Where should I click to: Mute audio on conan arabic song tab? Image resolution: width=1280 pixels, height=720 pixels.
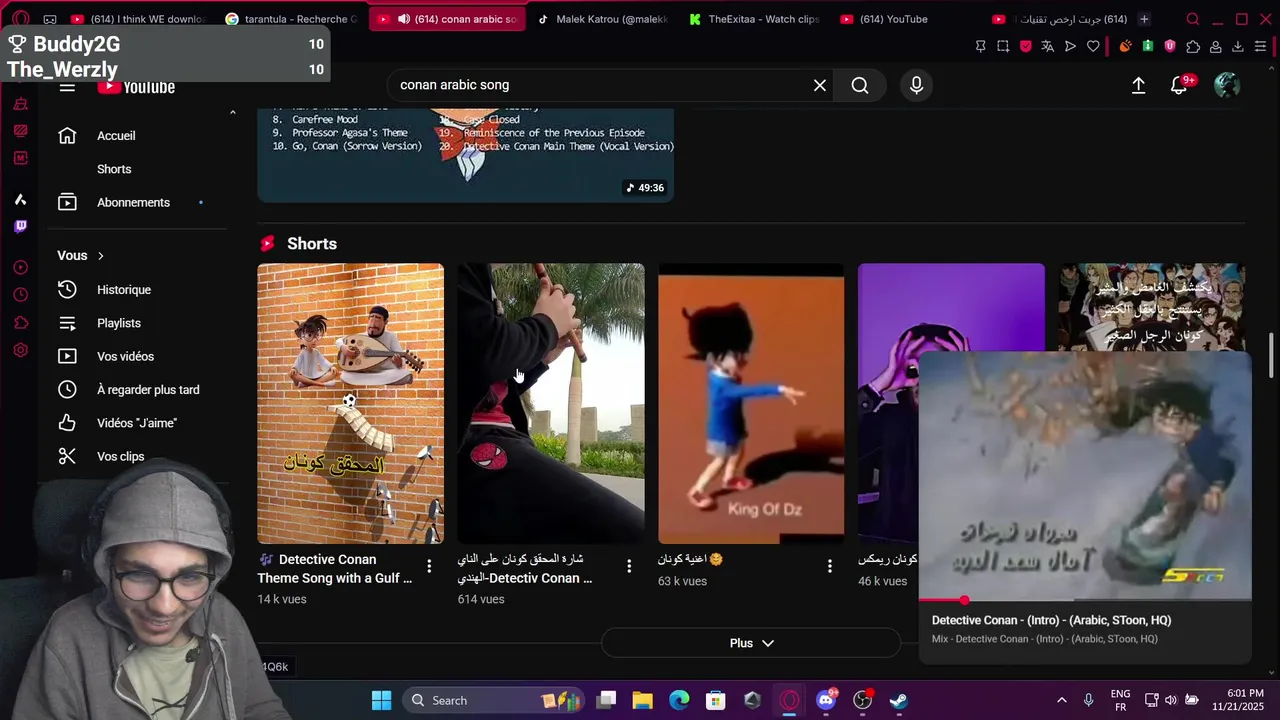click(x=404, y=19)
